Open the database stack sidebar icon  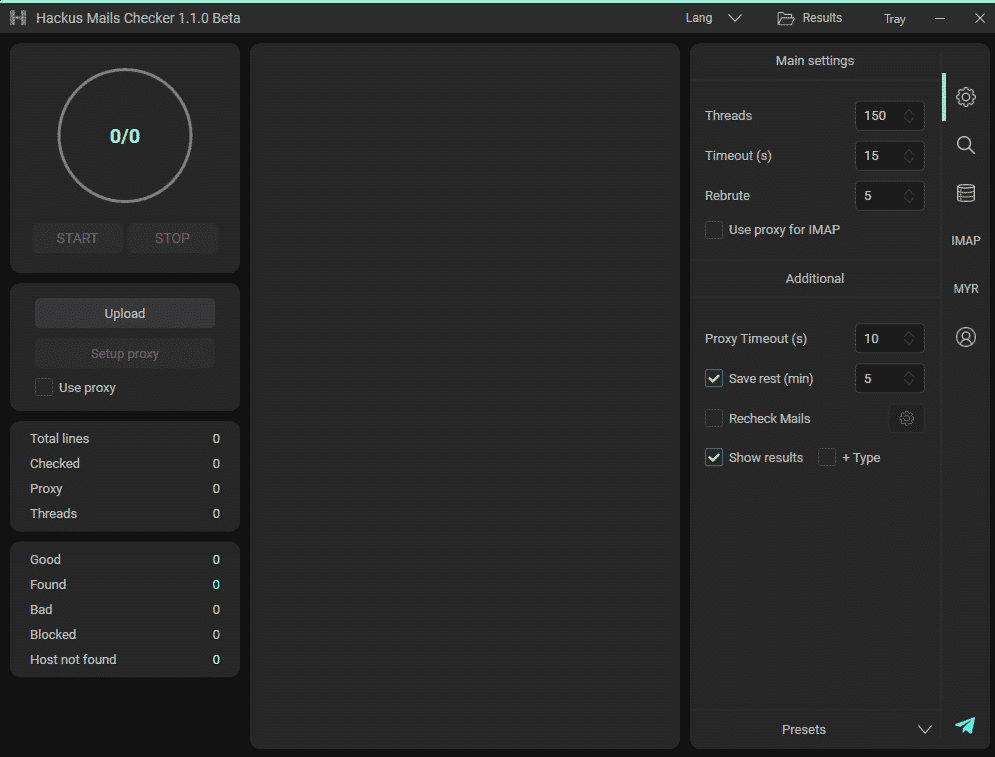[965, 193]
